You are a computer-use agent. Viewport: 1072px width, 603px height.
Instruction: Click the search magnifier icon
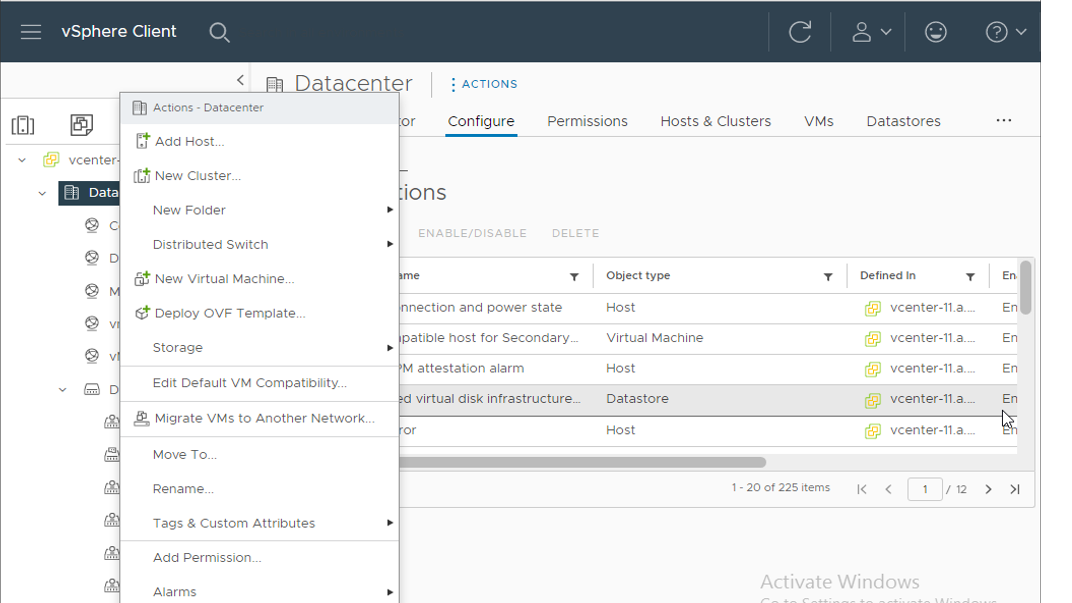219,32
